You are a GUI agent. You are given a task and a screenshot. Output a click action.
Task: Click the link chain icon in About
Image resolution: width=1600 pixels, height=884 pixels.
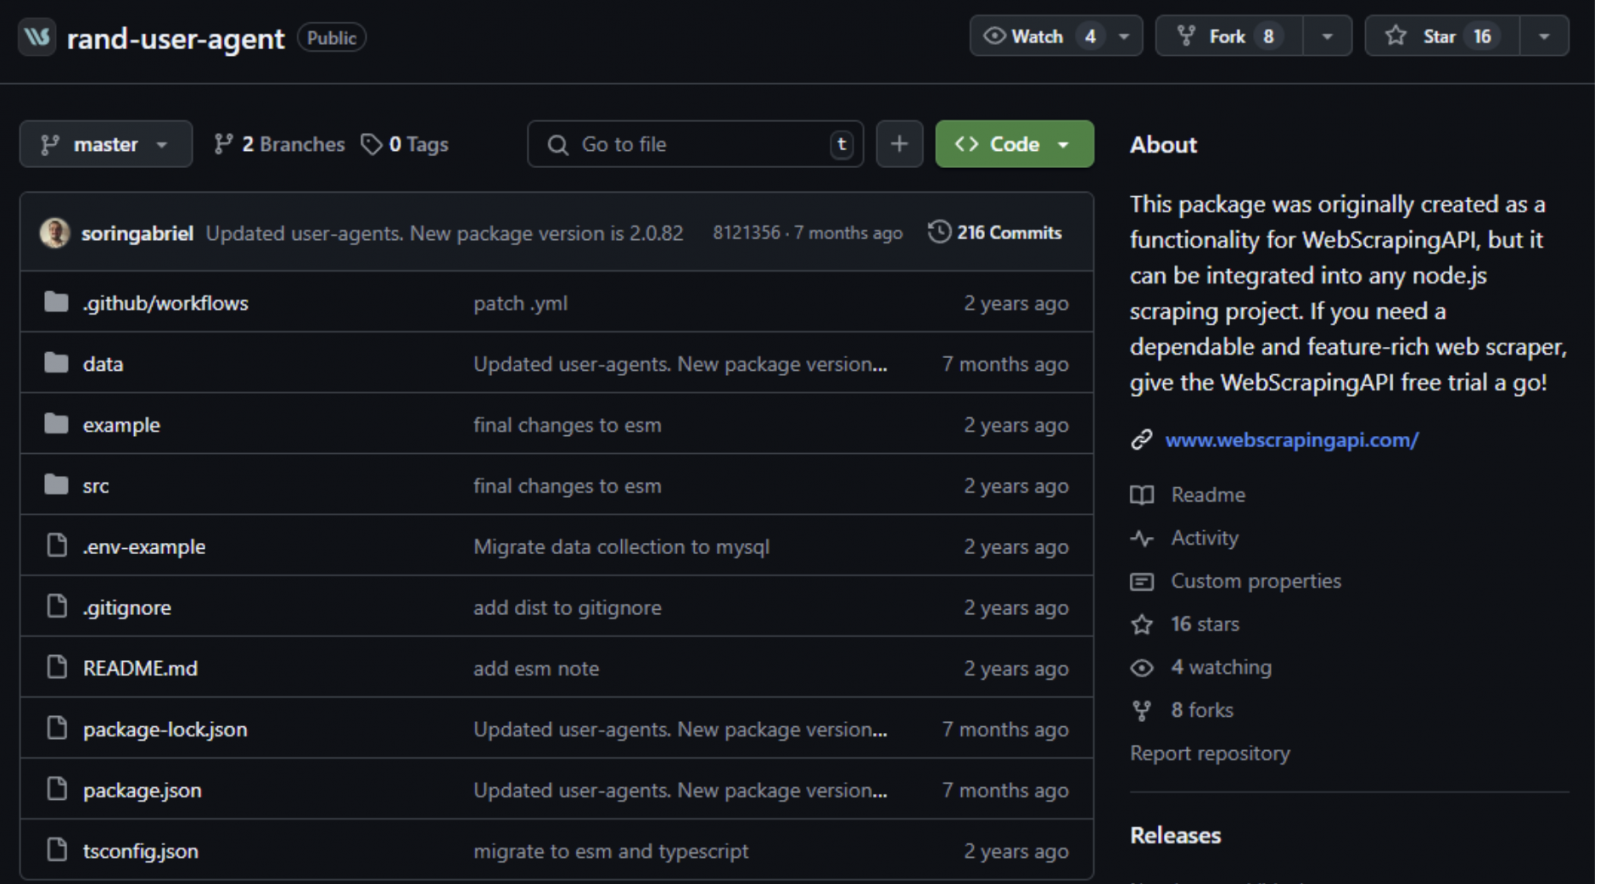[x=1141, y=440]
